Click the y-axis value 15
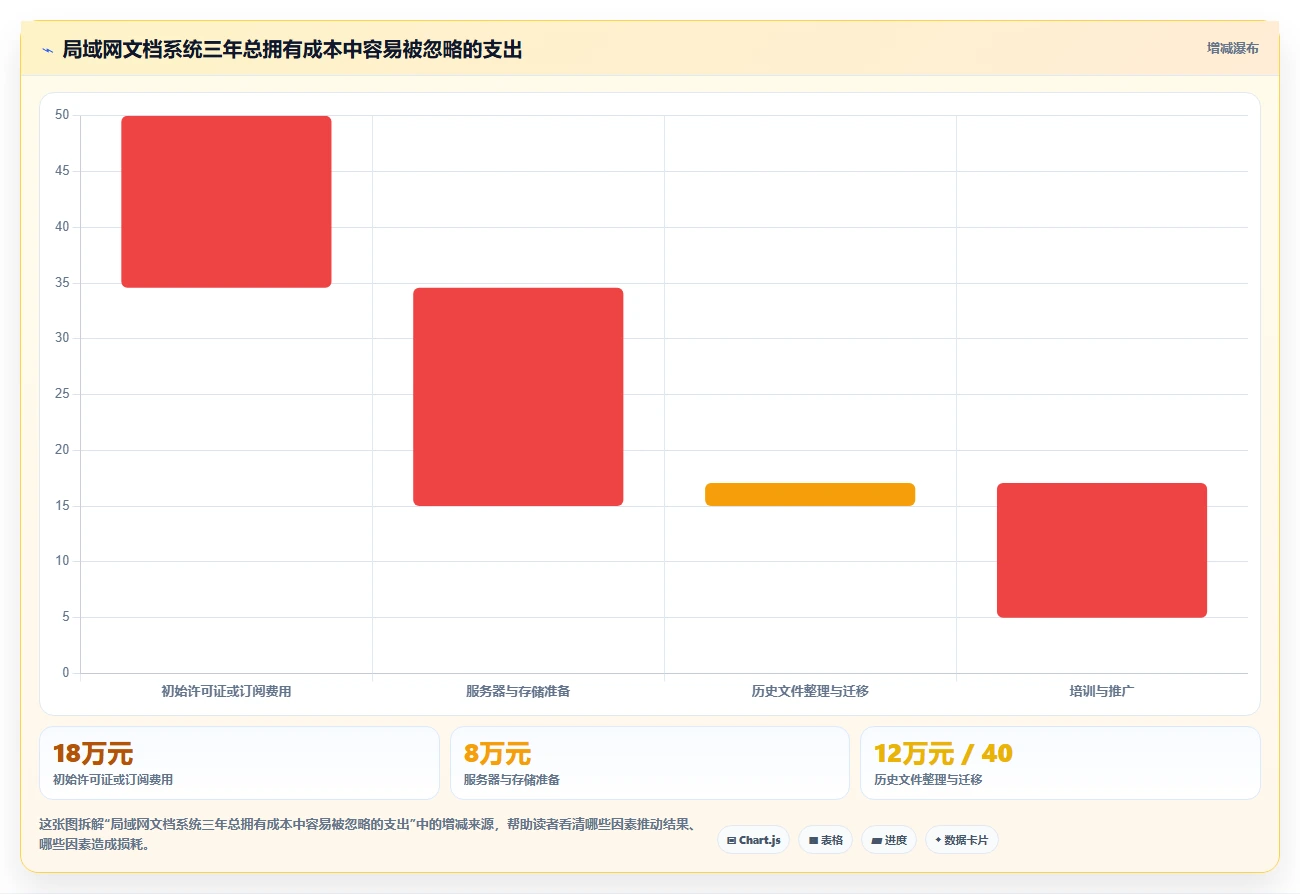Image resolution: width=1300 pixels, height=894 pixels. tap(62, 506)
